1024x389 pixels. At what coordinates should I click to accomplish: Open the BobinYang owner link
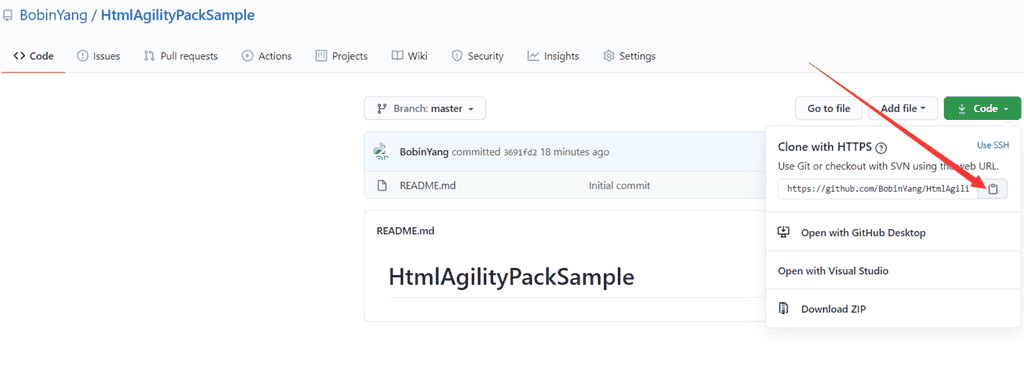pyautogui.click(x=54, y=16)
